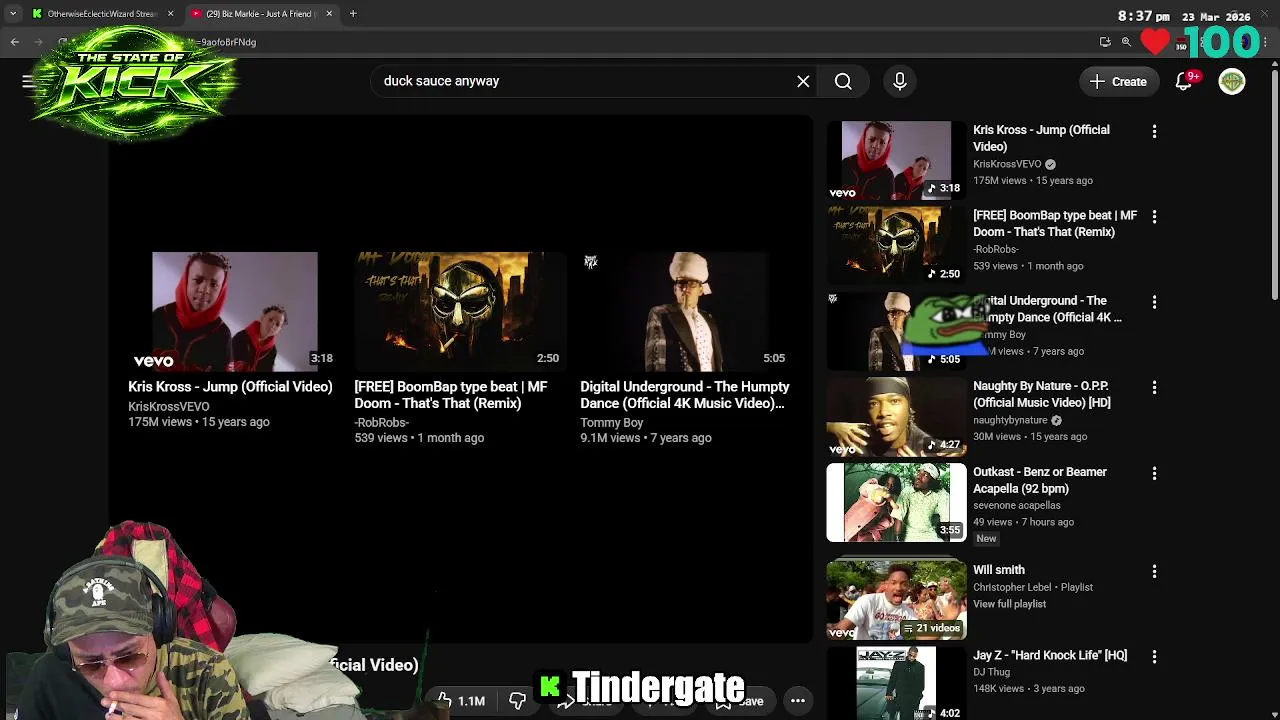This screenshot has width=1280, height=720.
Task: Open more options for Naughty By Nature O.P.P.
Action: pos(1154,387)
